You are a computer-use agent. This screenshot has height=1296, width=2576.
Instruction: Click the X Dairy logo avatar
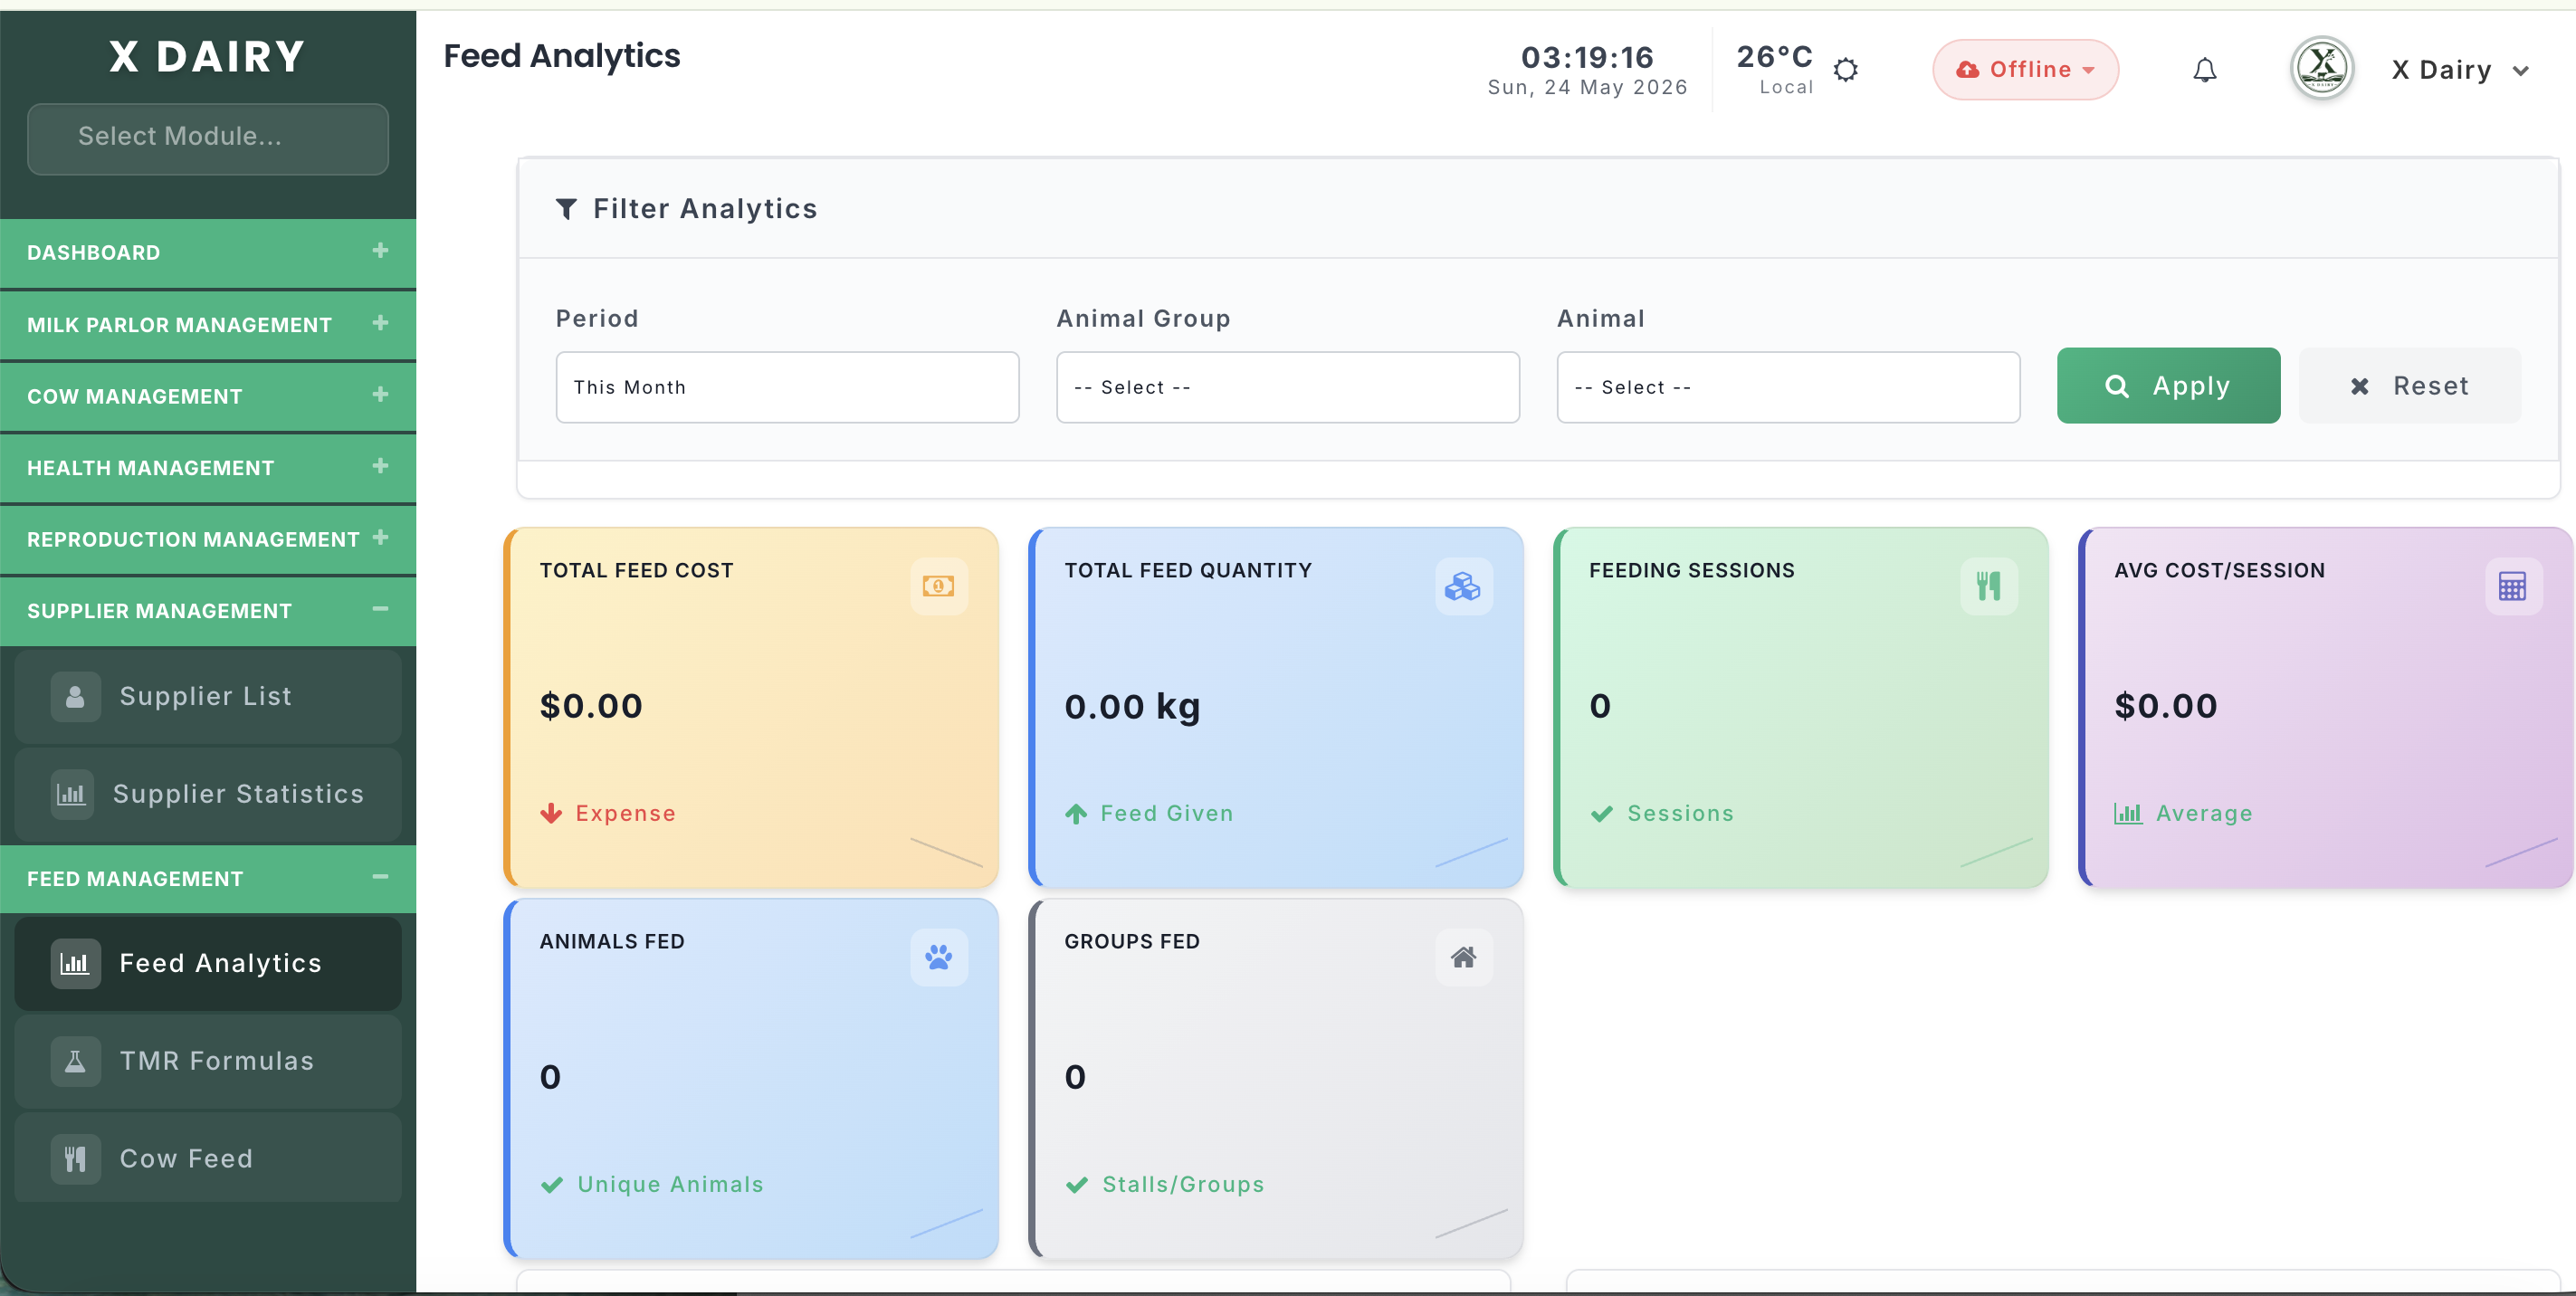(2322, 68)
